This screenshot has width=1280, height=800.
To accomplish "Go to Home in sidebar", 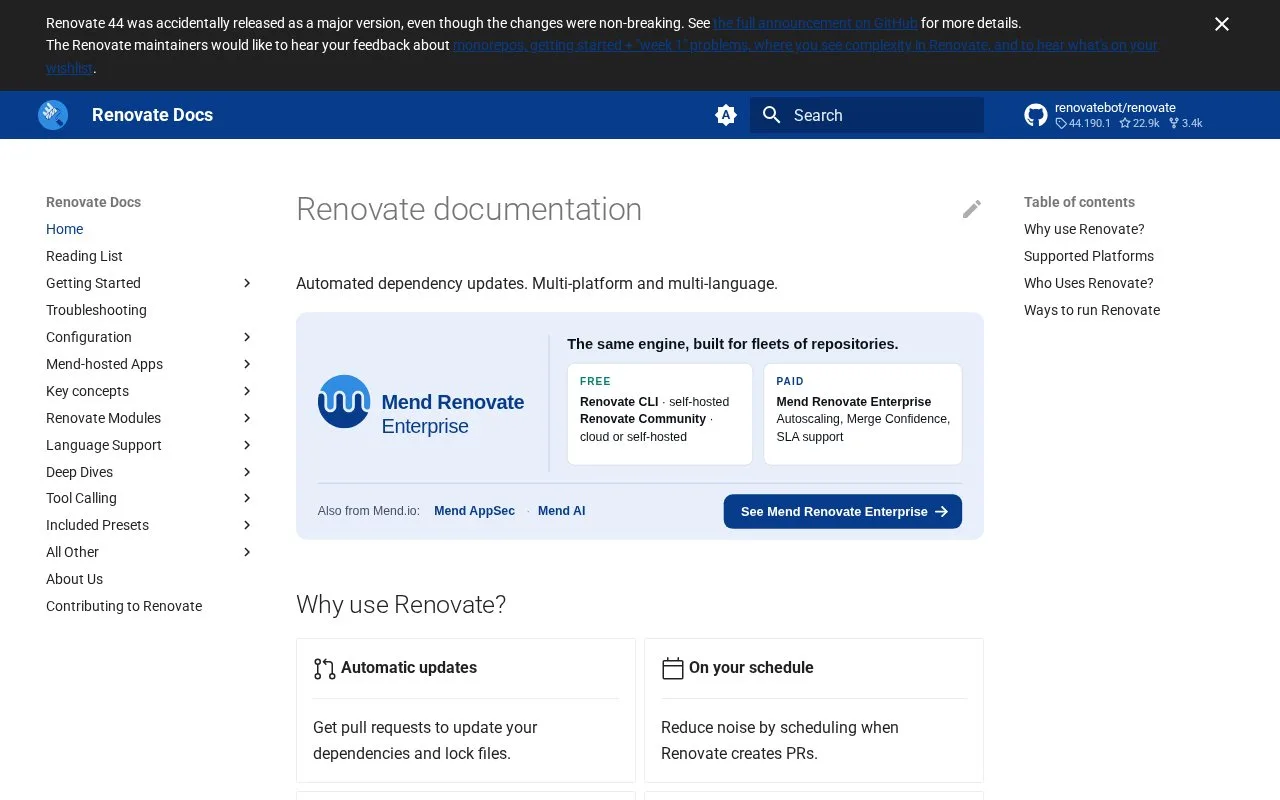I will [64, 229].
